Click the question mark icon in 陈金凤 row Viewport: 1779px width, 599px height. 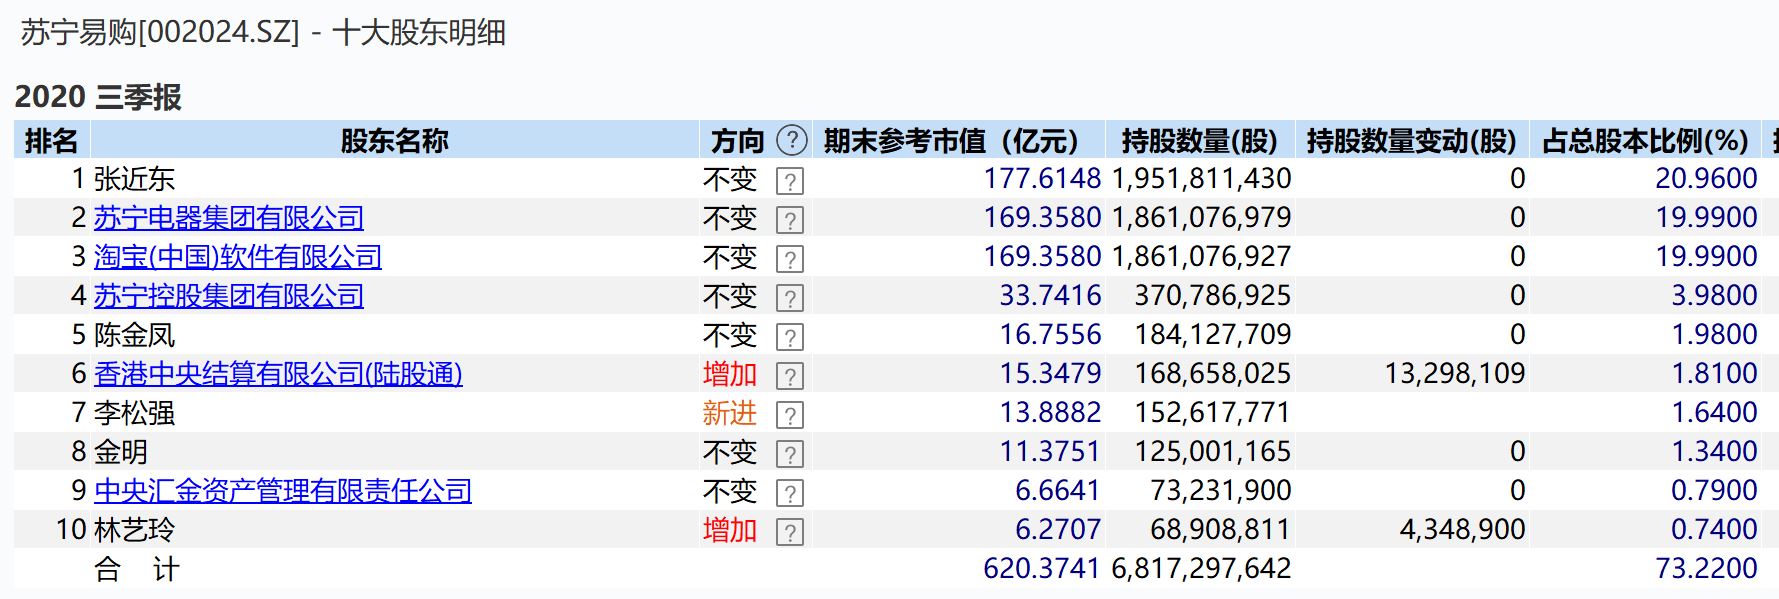(x=790, y=337)
